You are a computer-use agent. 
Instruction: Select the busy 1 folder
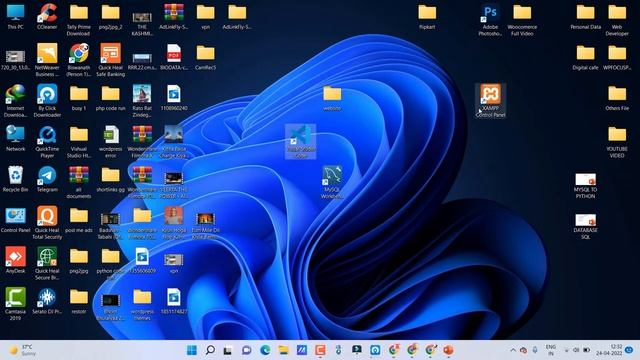[x=79, y=98]
